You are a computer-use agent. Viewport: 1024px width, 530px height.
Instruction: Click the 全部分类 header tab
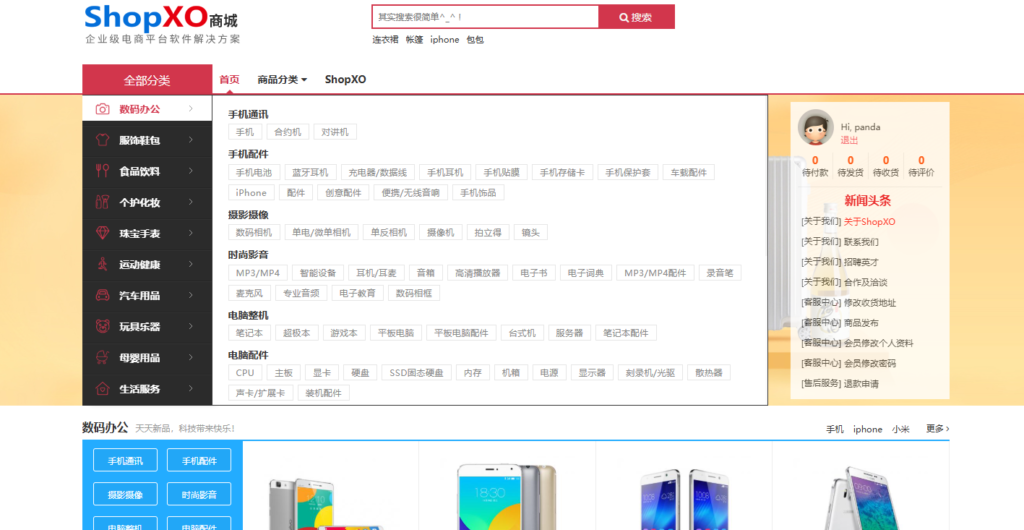[x=147, y=80]
